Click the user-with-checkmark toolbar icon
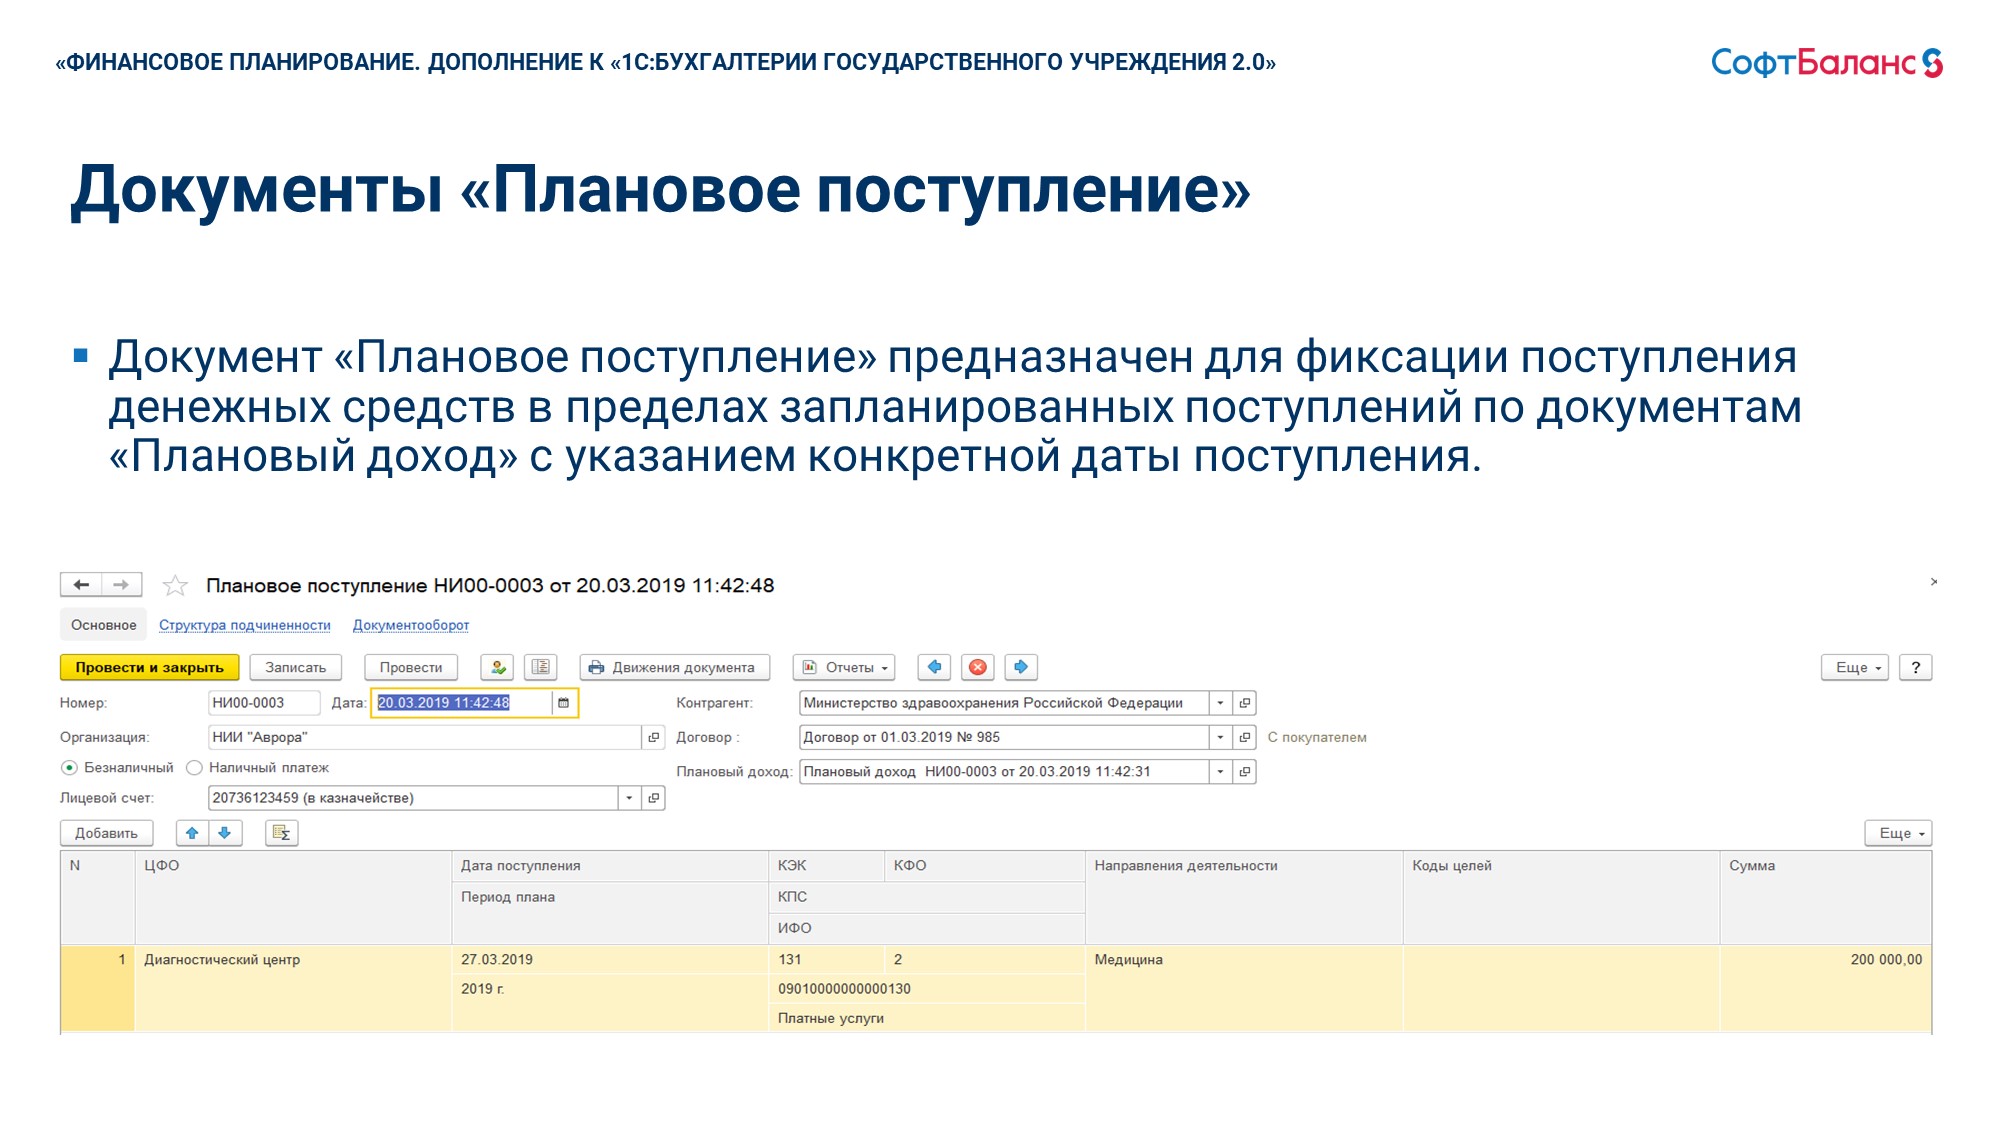Image resolution: width=2000 pixels, height=1125 pixels. pos(498,667)
